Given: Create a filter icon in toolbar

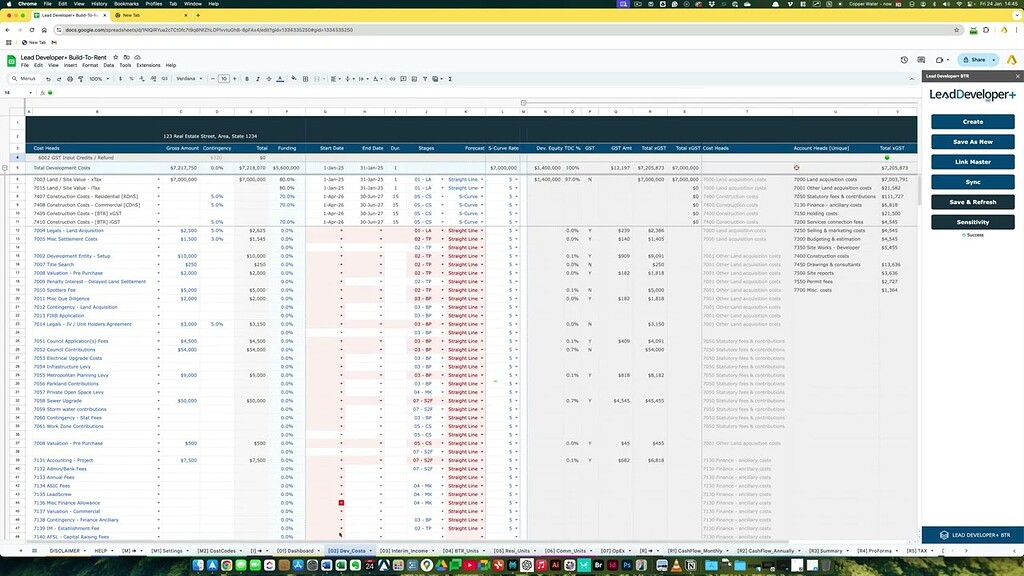Looking at the screenshot, I should pos(424,79).
